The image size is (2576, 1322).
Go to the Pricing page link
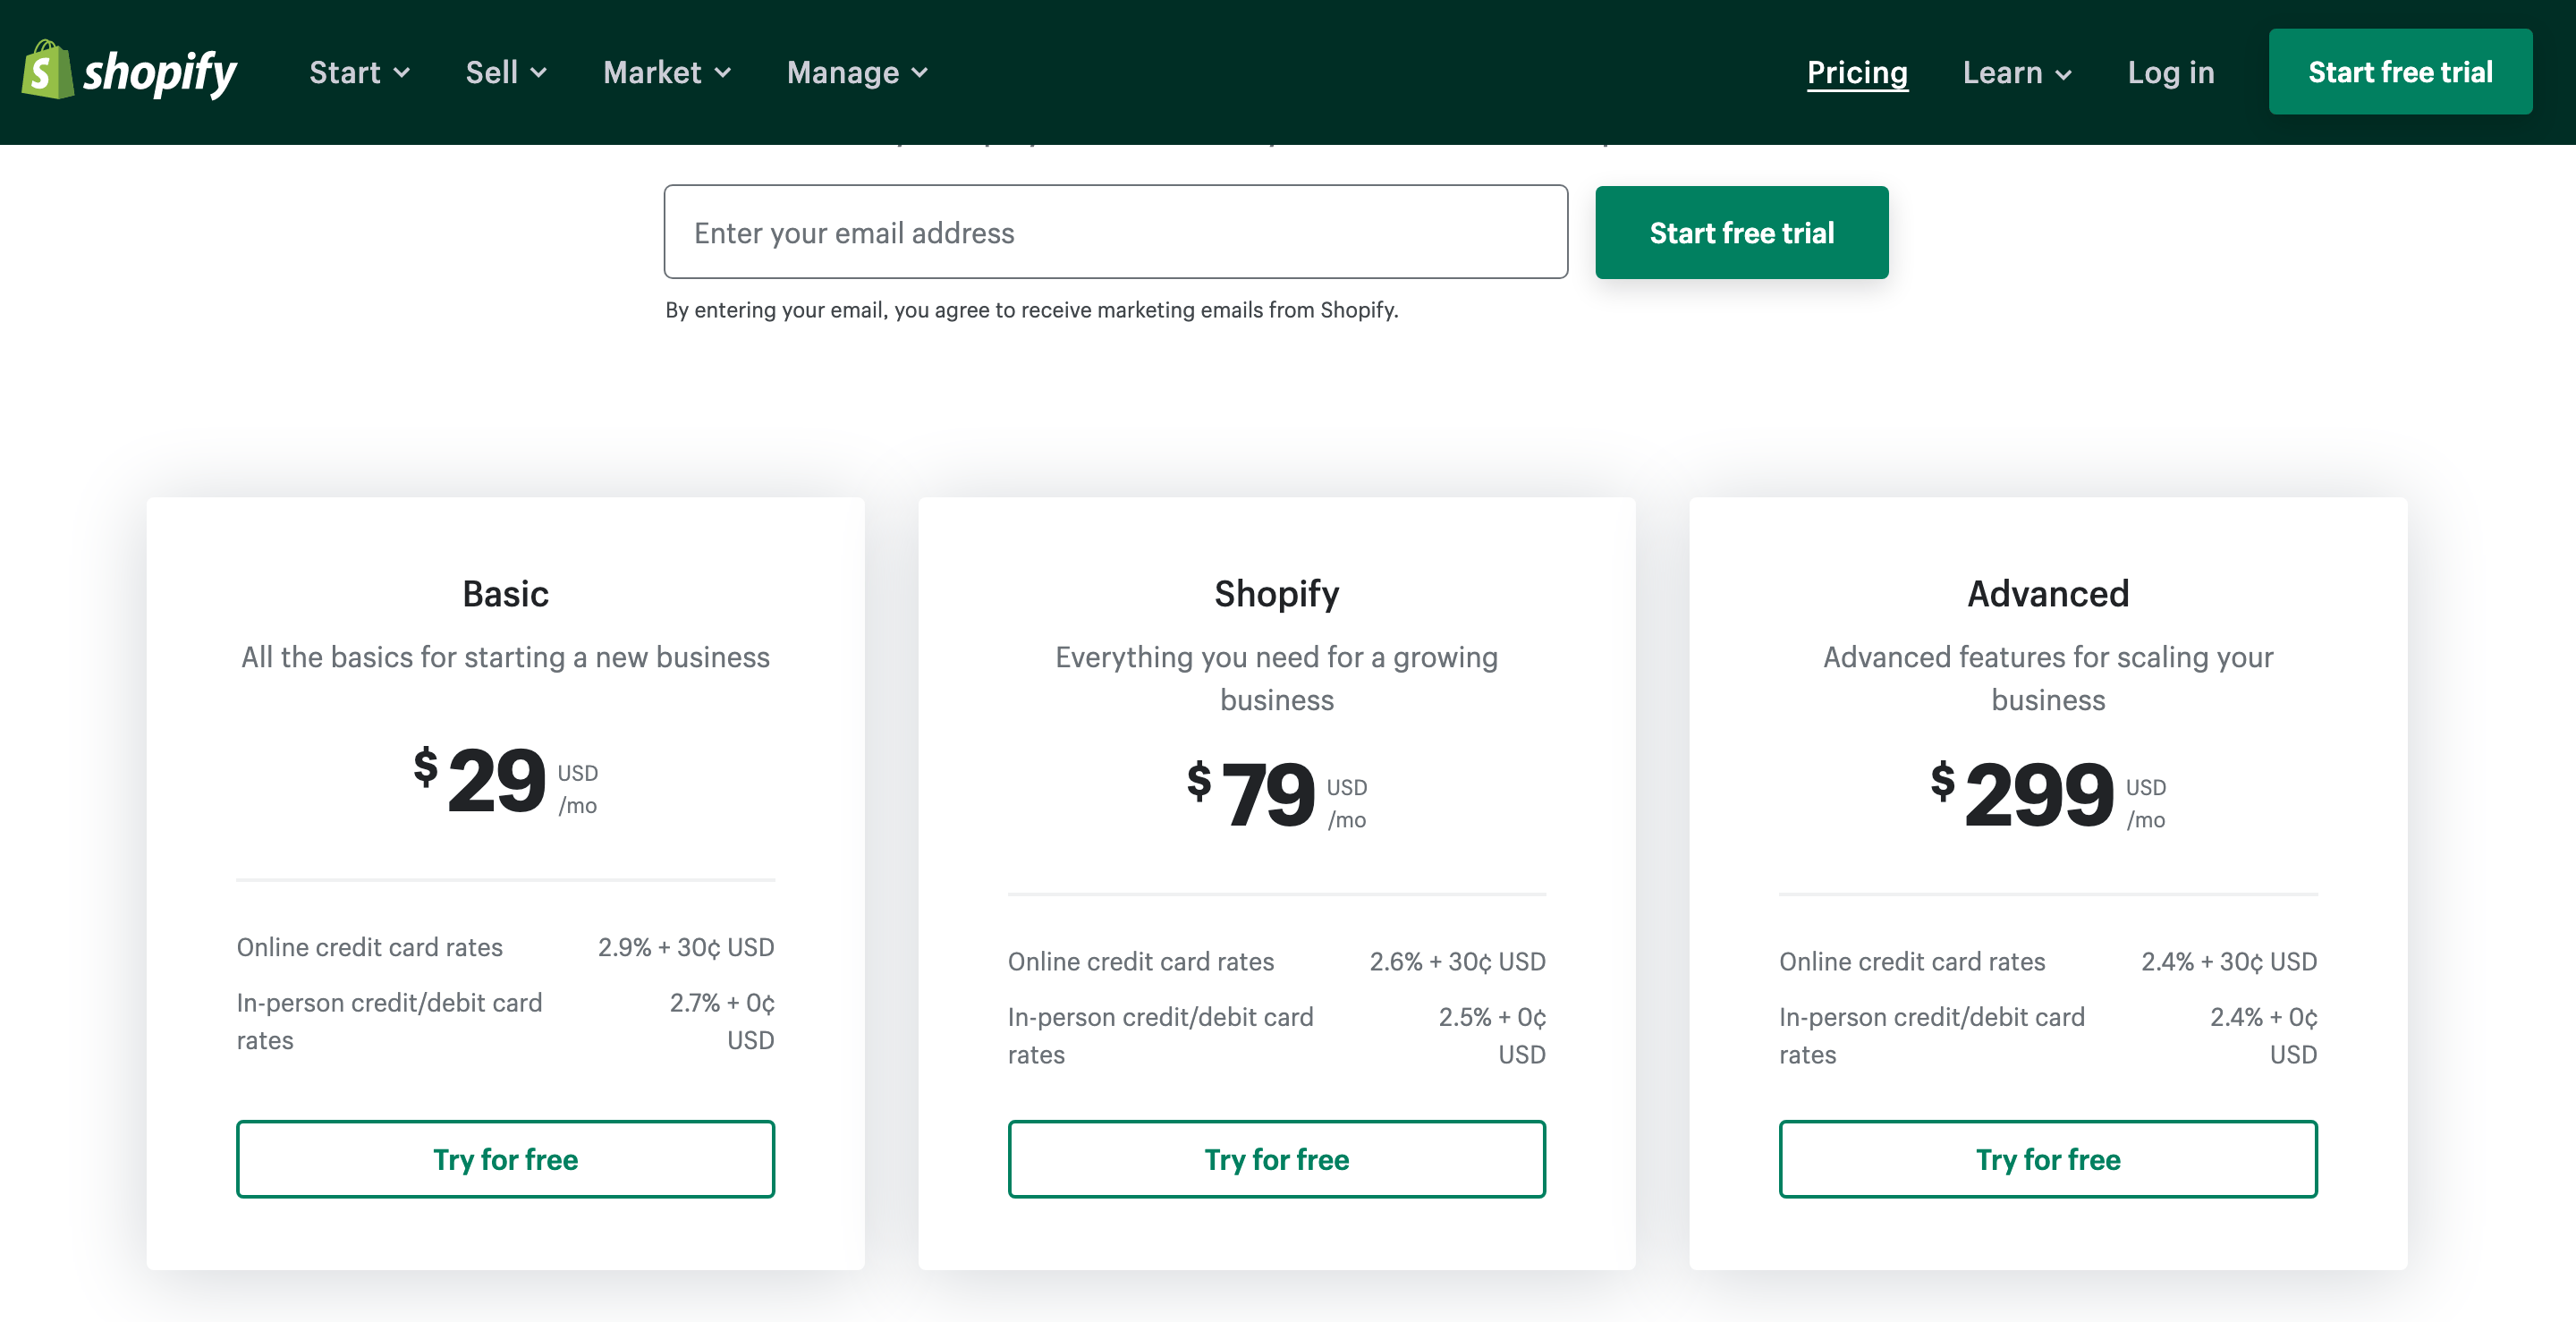1857,72
